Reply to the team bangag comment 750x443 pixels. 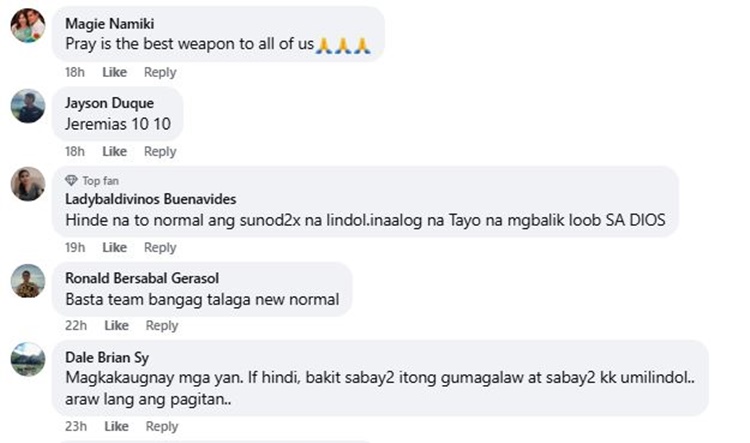pyautogui.click(x=162, y=326)
